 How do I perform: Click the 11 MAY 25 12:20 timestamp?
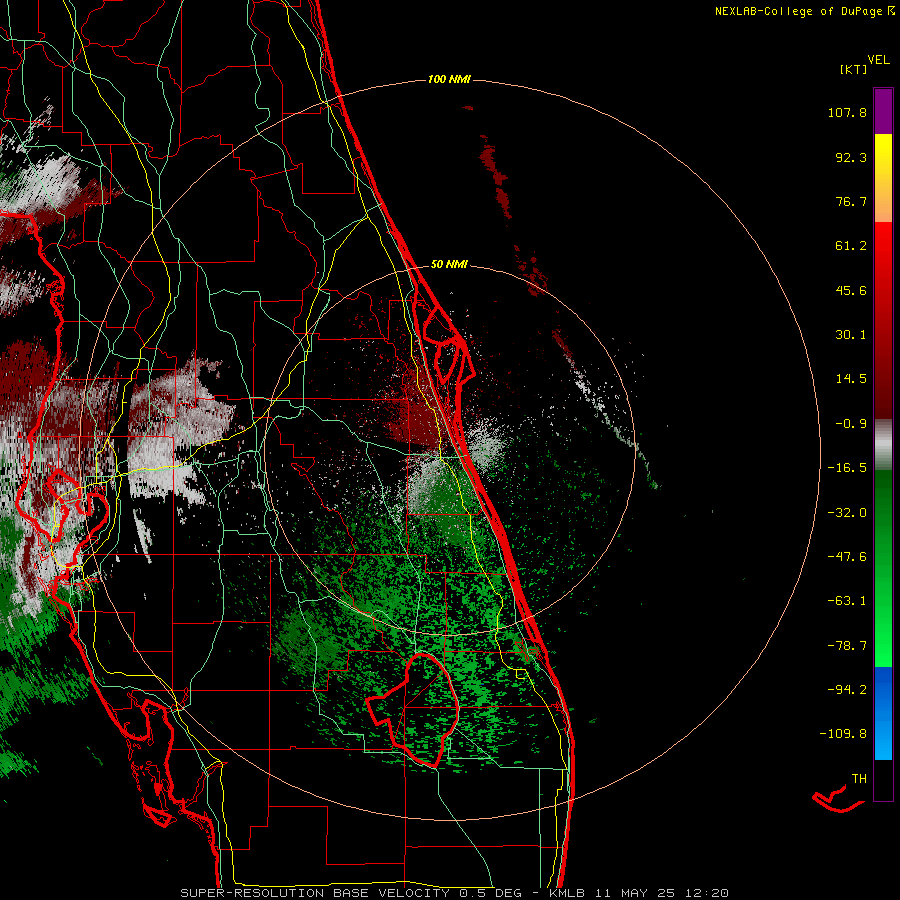pos(662,893)
